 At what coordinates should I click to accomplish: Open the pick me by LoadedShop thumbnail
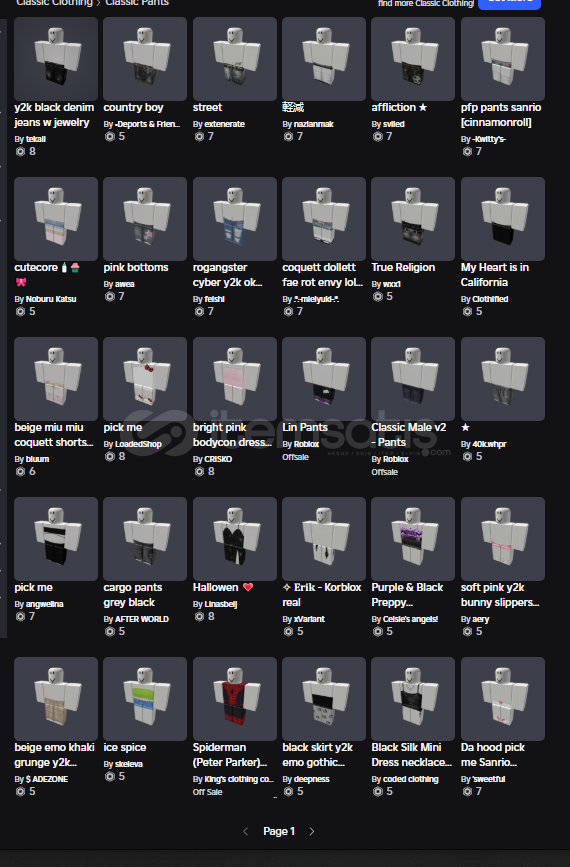[145, 379]
